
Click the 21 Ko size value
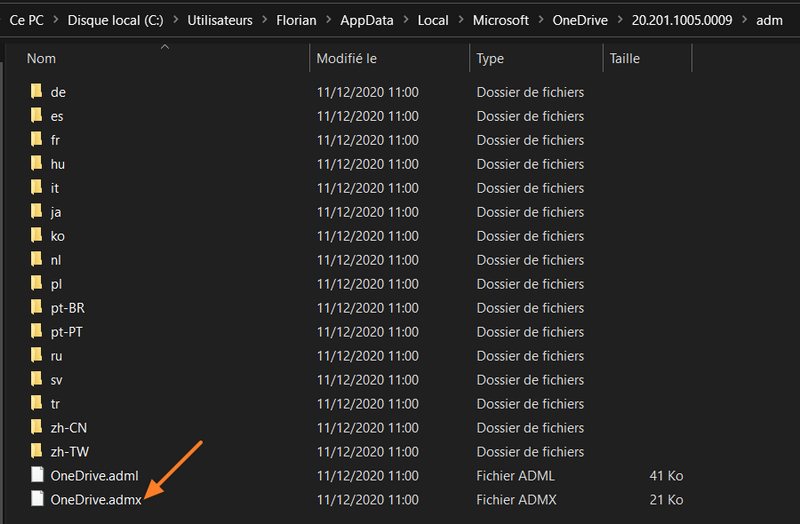pos(666,500)
